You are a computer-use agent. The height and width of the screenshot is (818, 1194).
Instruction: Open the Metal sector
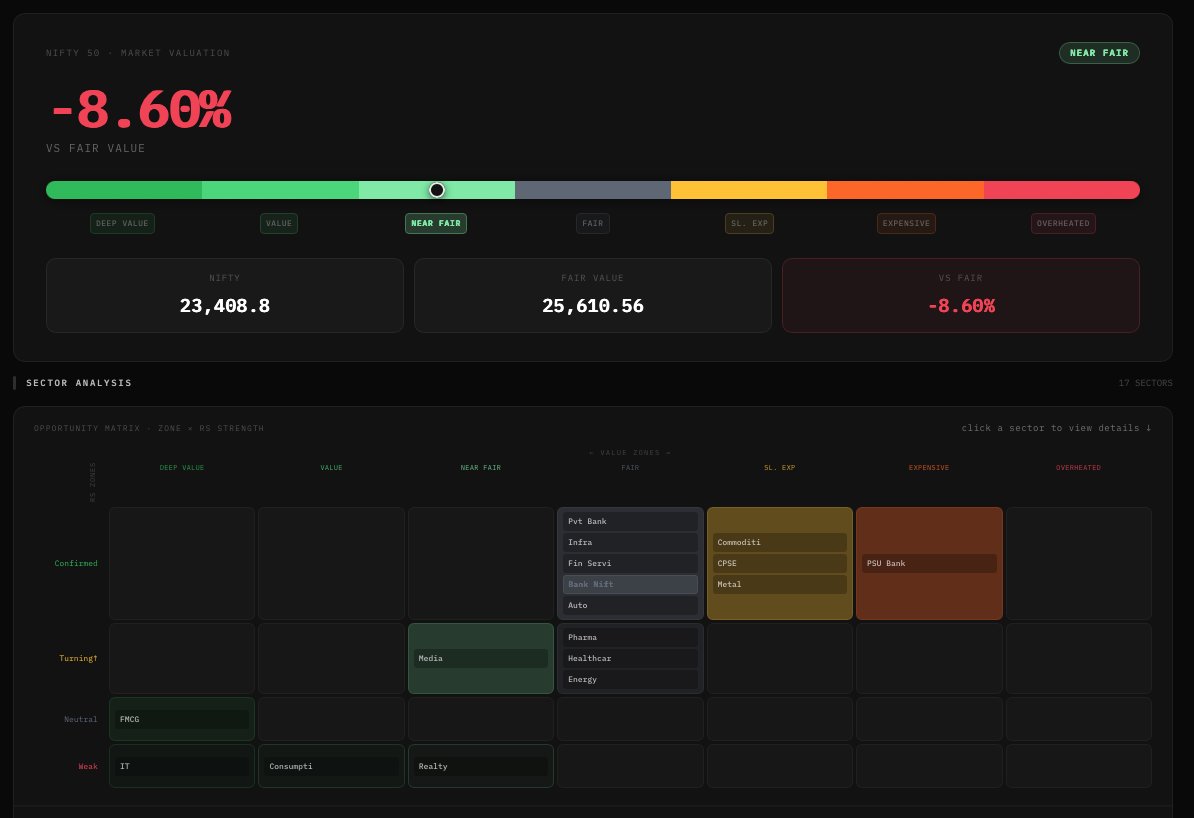780,584
